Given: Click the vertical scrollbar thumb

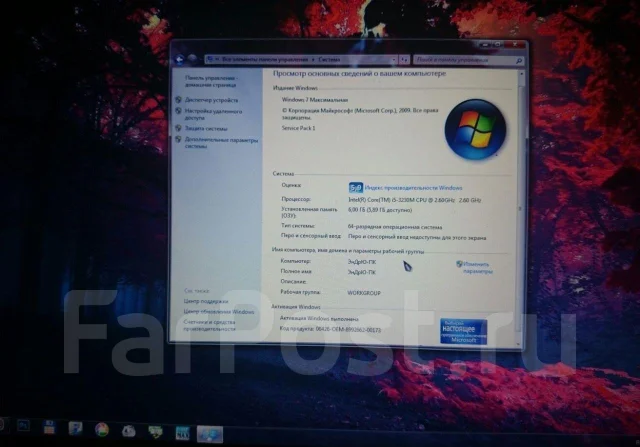Looking at the screenshot, I should coord(520,208).
